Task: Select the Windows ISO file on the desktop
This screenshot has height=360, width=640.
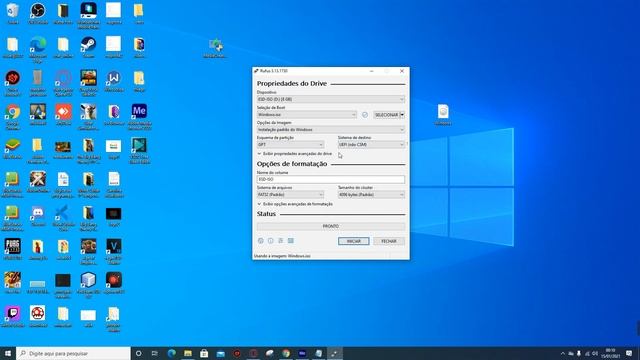Action: 443,115
